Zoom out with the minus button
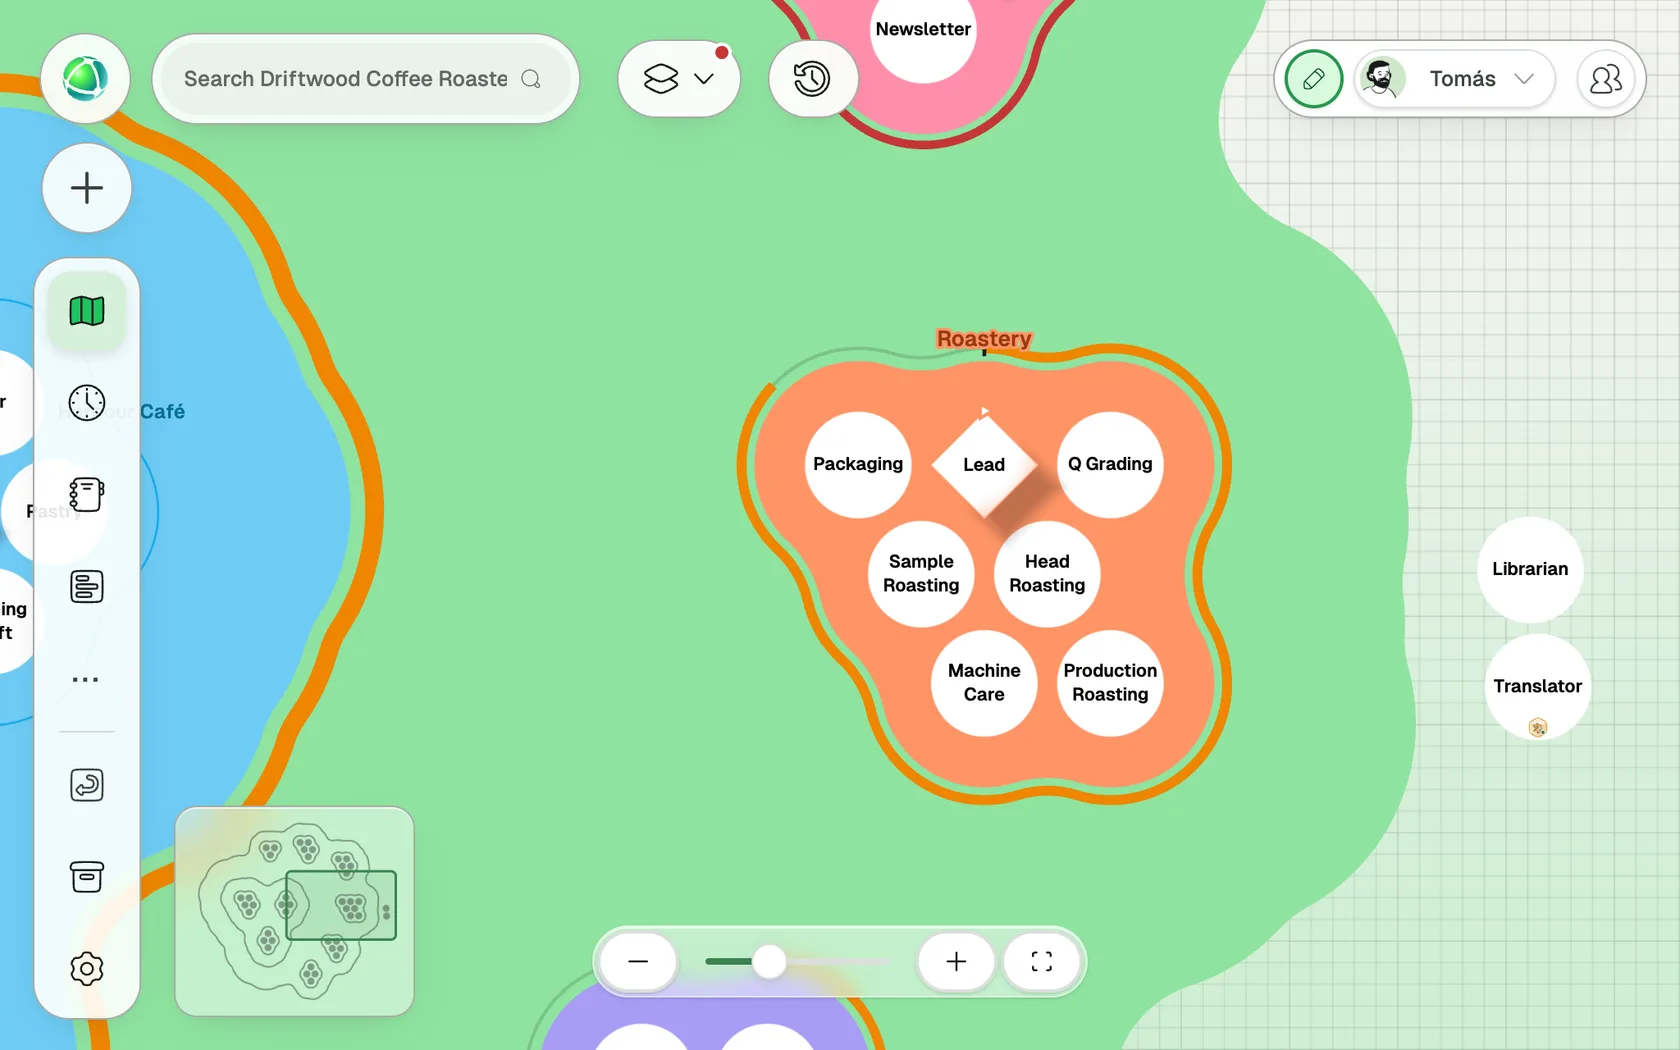The image size is (1680, 1050). pyautogui.click(x=638, y=962)
